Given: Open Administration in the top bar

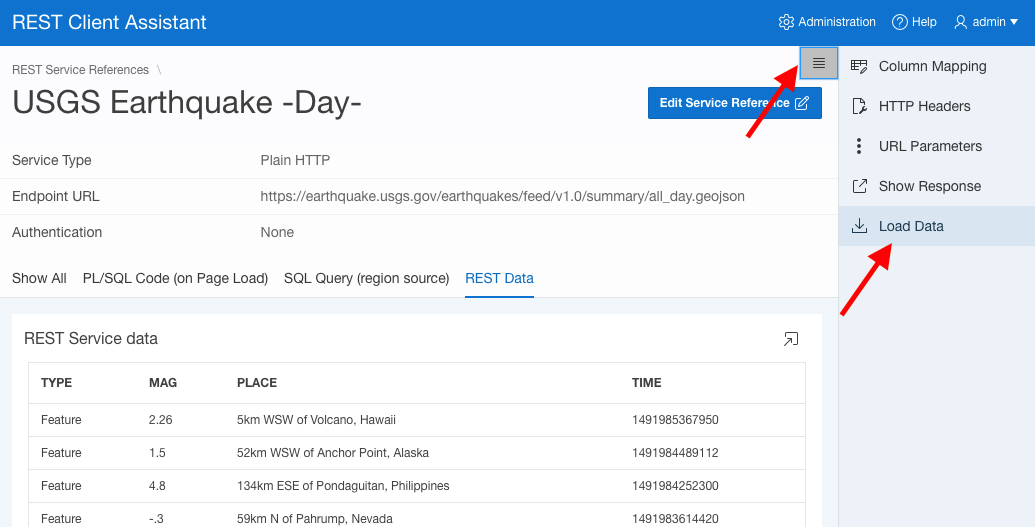Looking at the screenshot, I should pos(827,22).
